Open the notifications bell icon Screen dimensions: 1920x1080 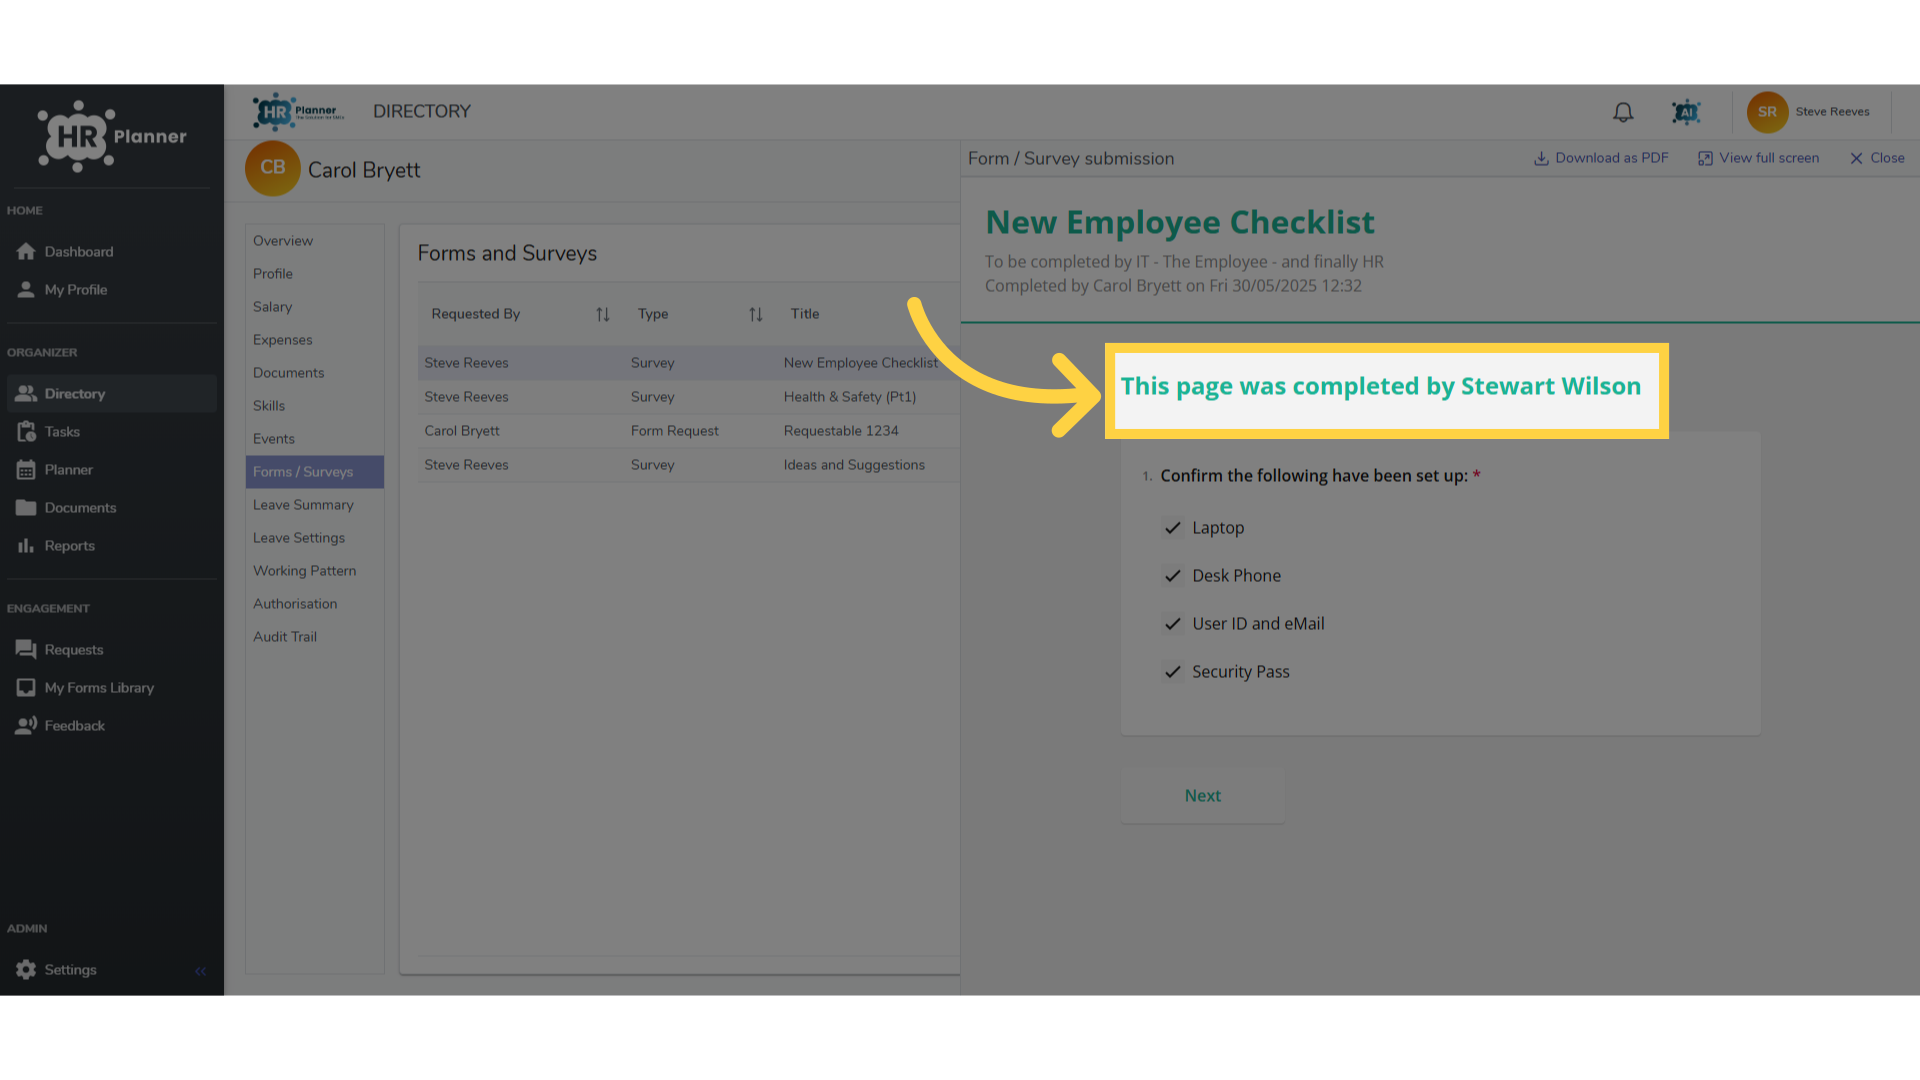tap(1623, 112)
